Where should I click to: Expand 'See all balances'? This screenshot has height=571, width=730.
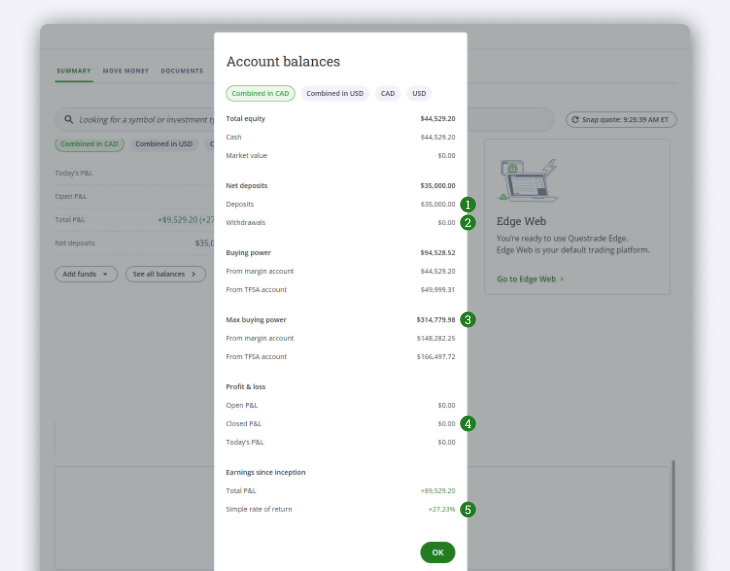(x=165, y=274)
